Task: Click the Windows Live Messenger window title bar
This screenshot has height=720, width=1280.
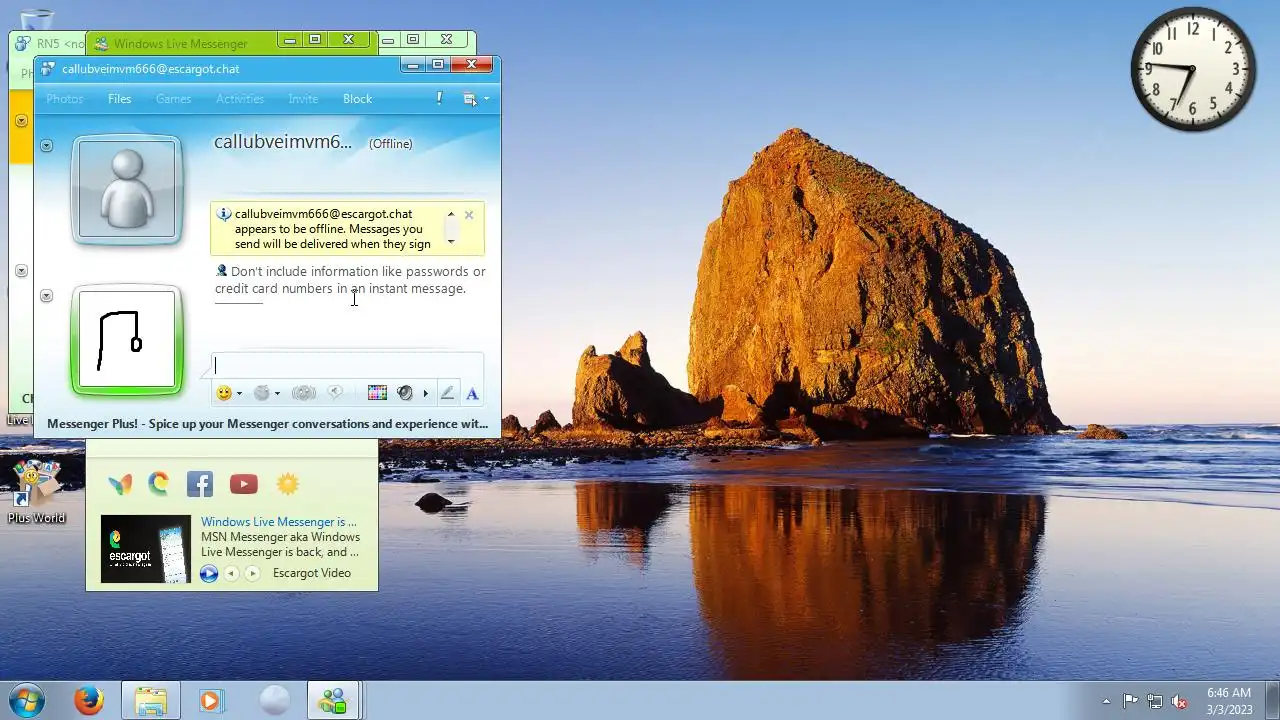Action: pos(180,44)
